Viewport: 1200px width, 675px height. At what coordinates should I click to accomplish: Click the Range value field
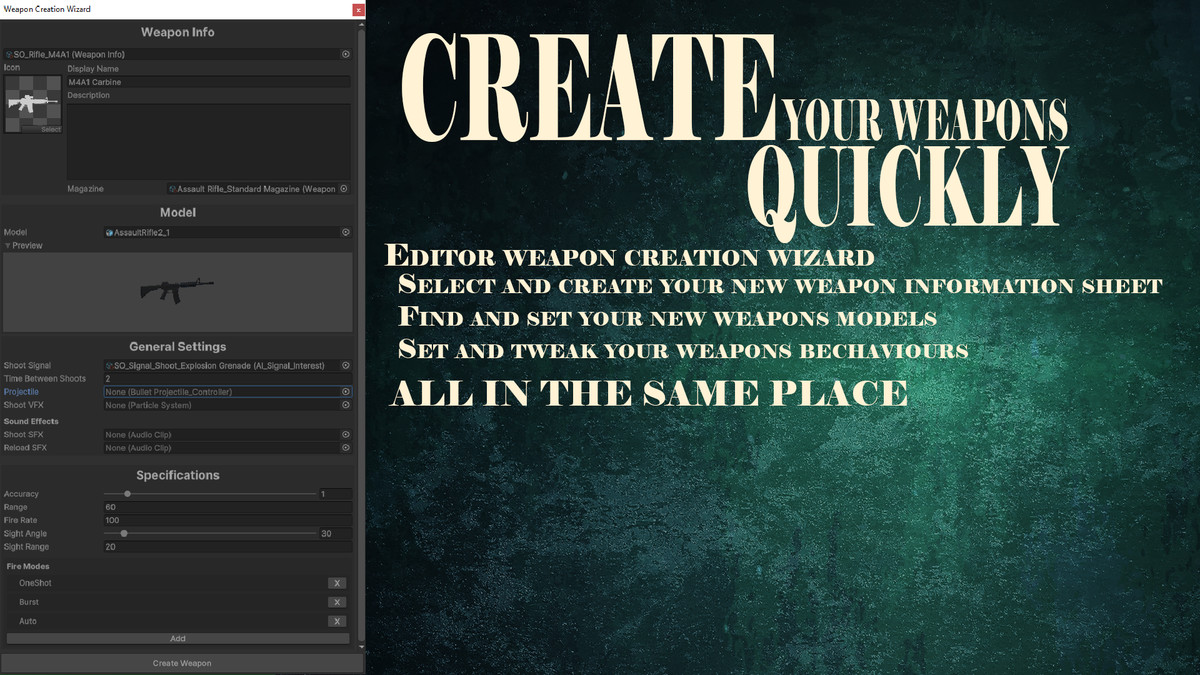[x=228, y=507]
